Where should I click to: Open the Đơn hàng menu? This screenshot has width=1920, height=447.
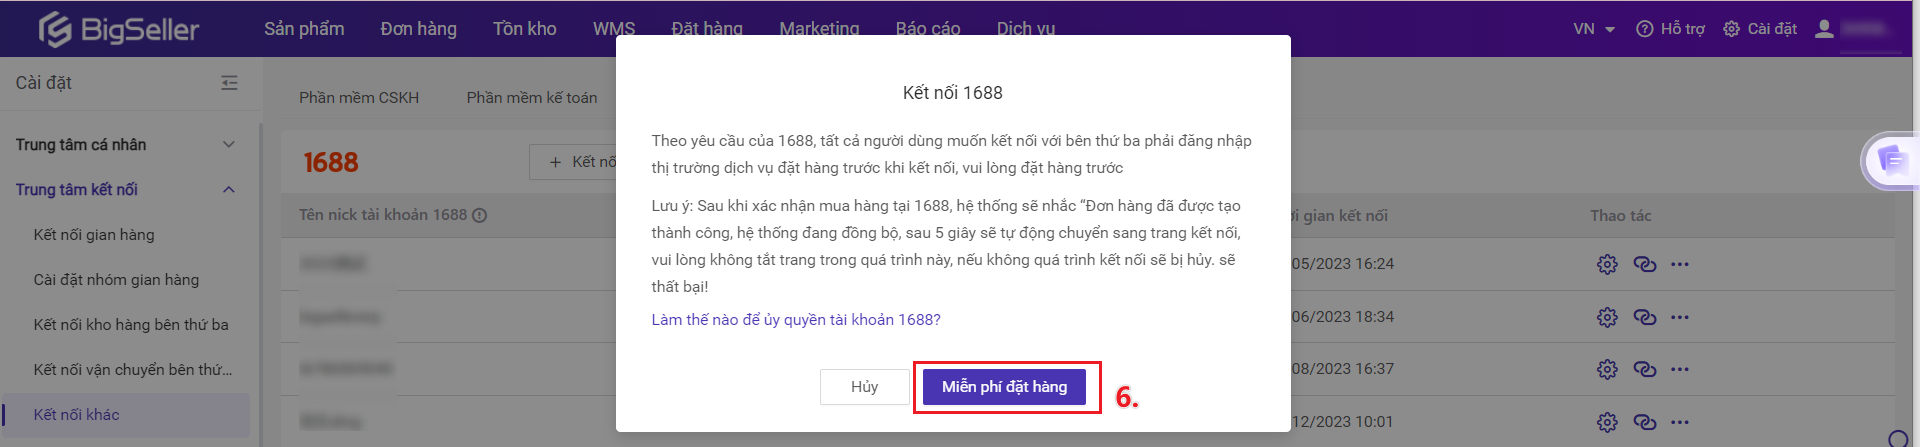[x=418, y=29]
